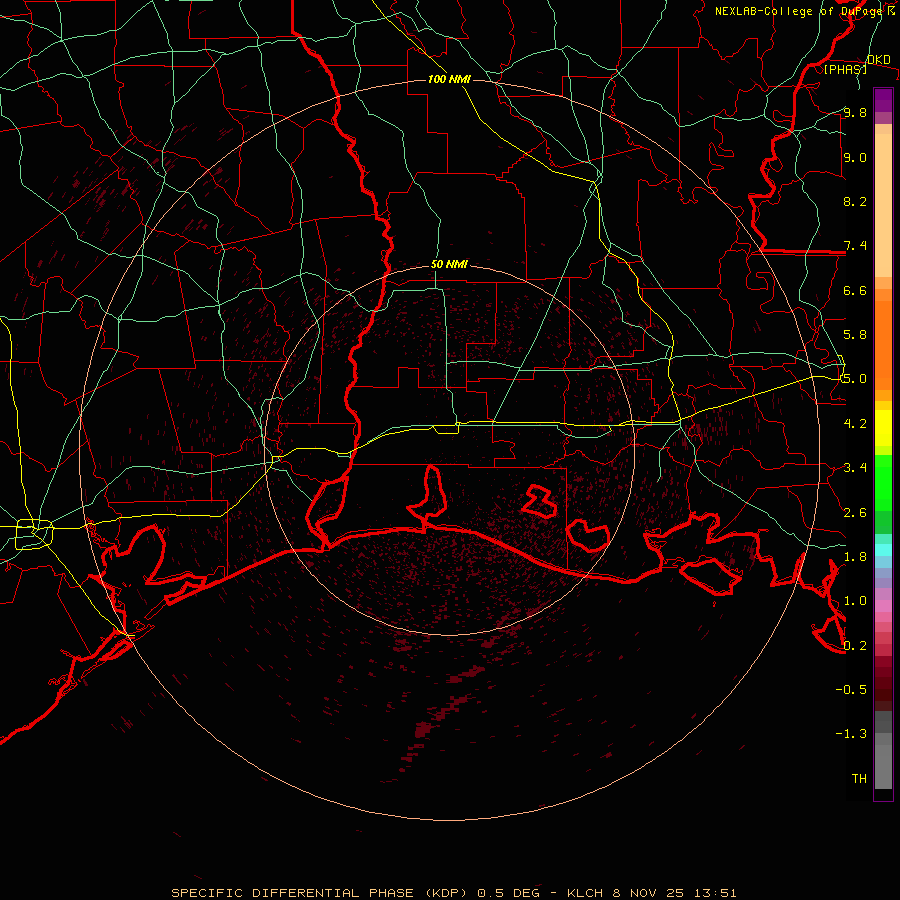Click the DKD product label
The height and width of the screenshot is (900, 900).
pos(879,59)
